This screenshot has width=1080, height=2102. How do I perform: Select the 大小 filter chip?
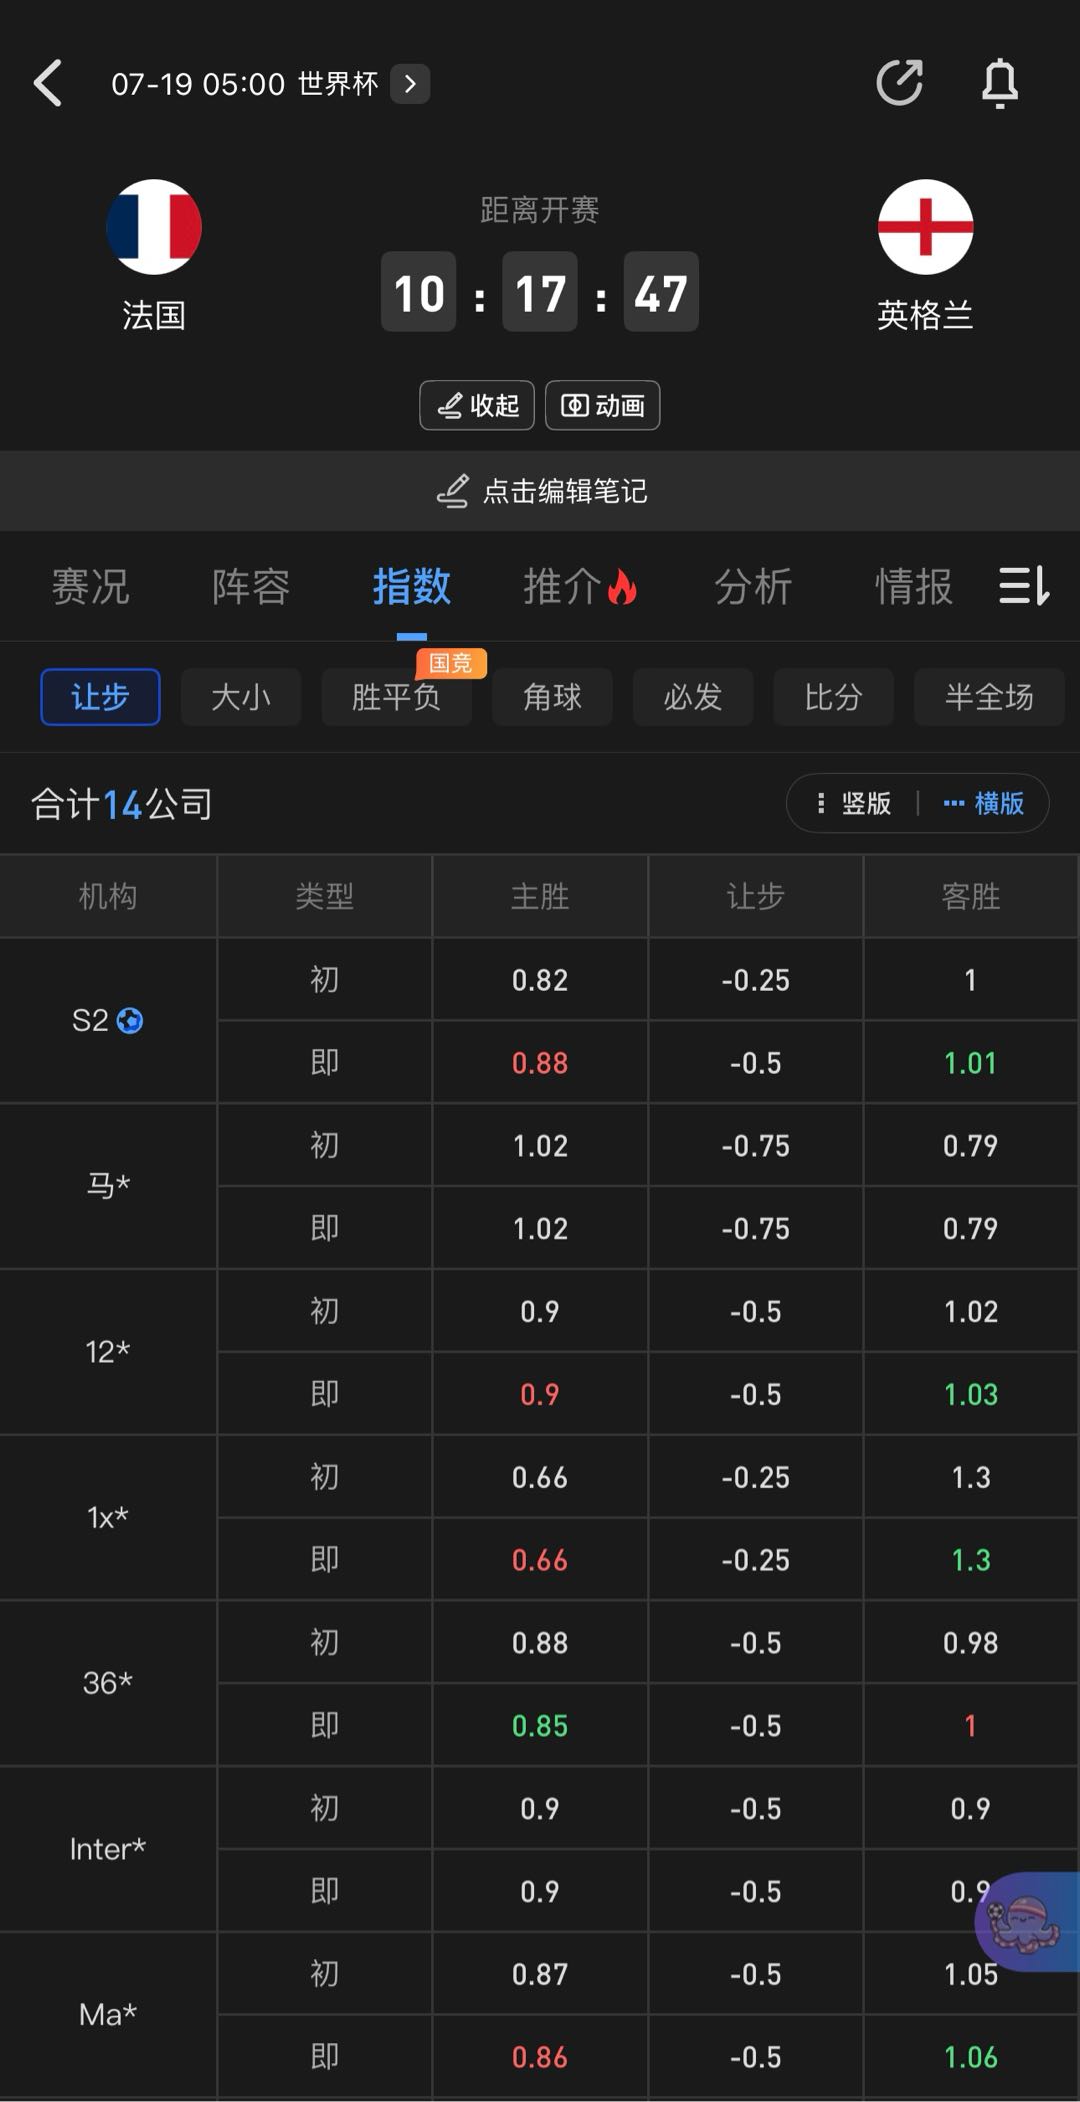pos(241,697)
